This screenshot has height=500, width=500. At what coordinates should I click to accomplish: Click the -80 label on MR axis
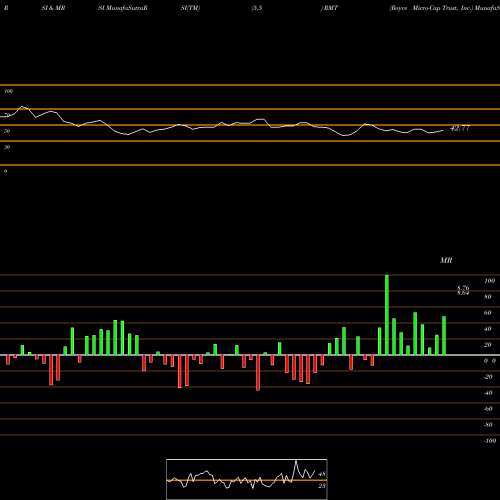(x=488, y=425)
